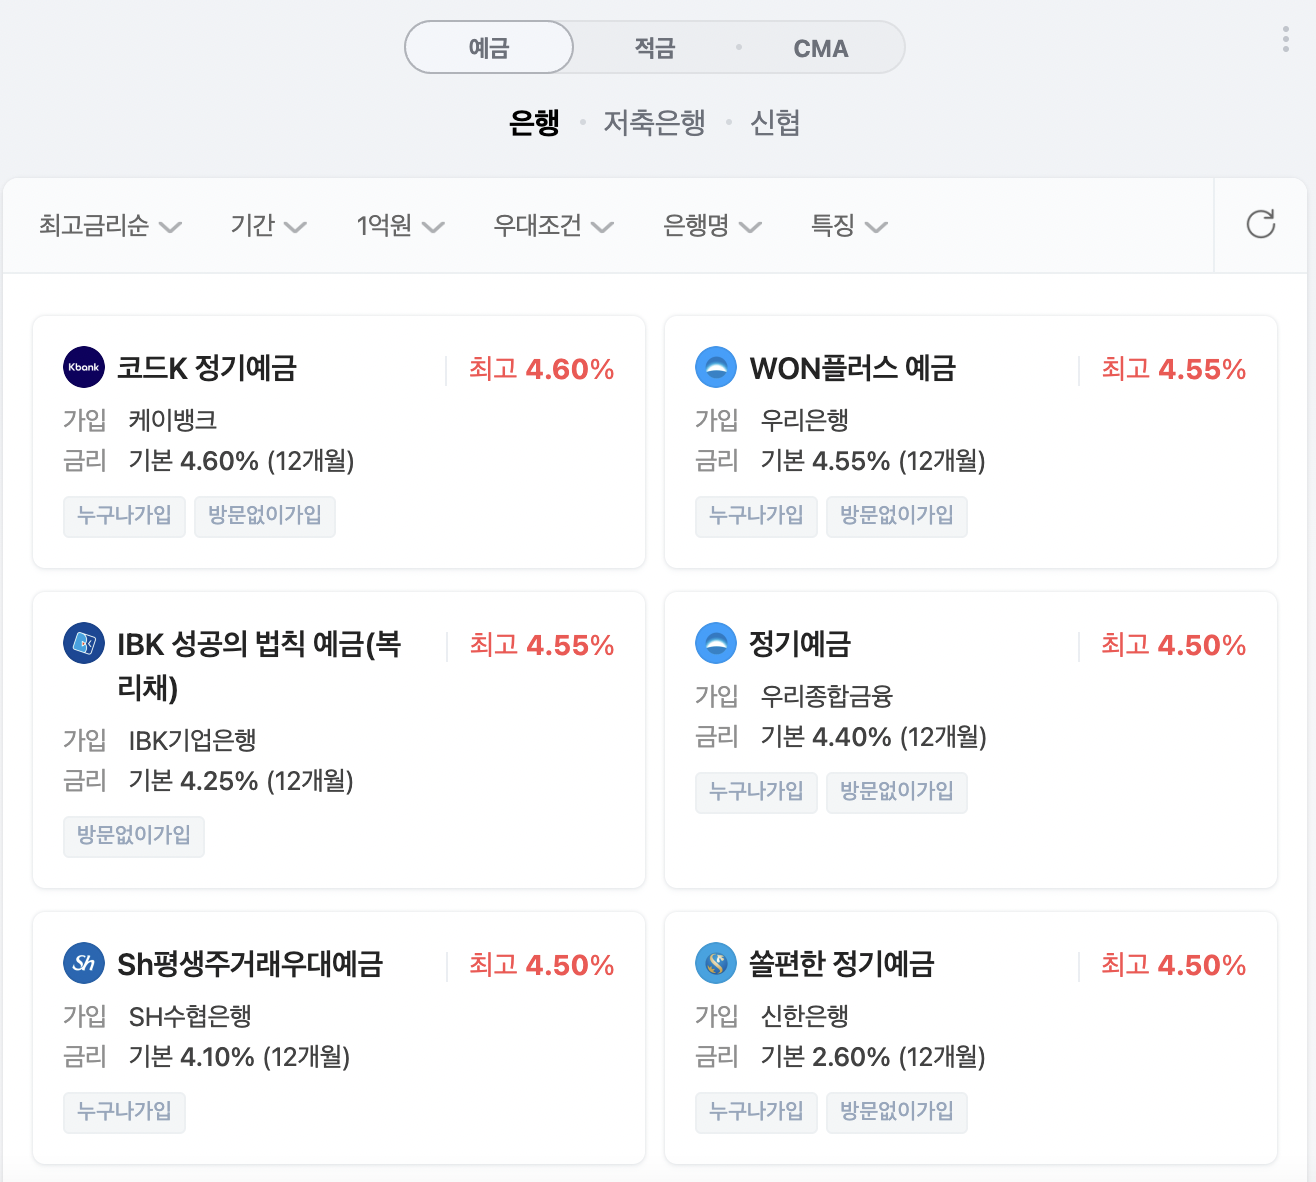Click the SH수협은행 bank name
The height and width of the screenshot is (1182, 1316).
tap(190, 1016)
